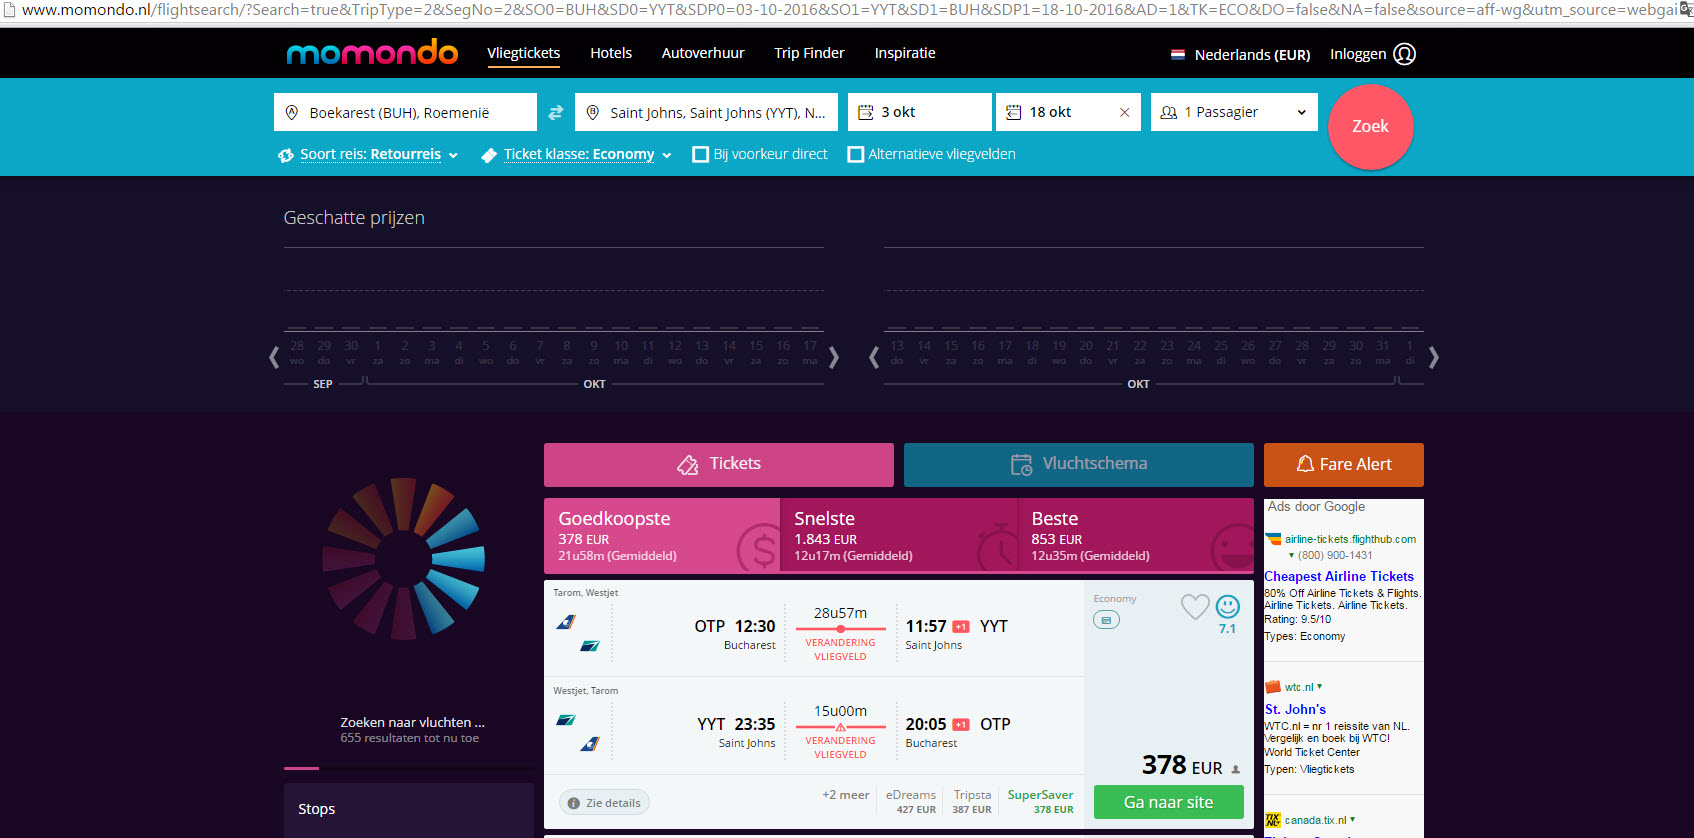Click the momondo logo
The image size is (1694, 838).
[372, 52]
